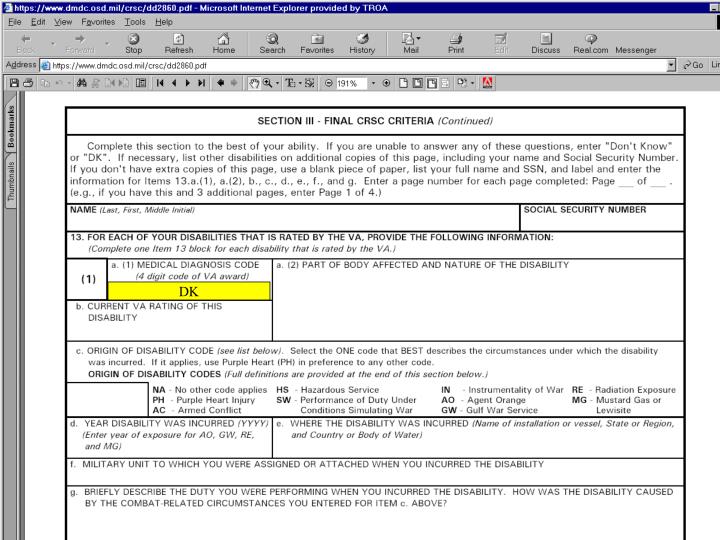Toggle the Bookmarks side panel tab

[11, 127]
